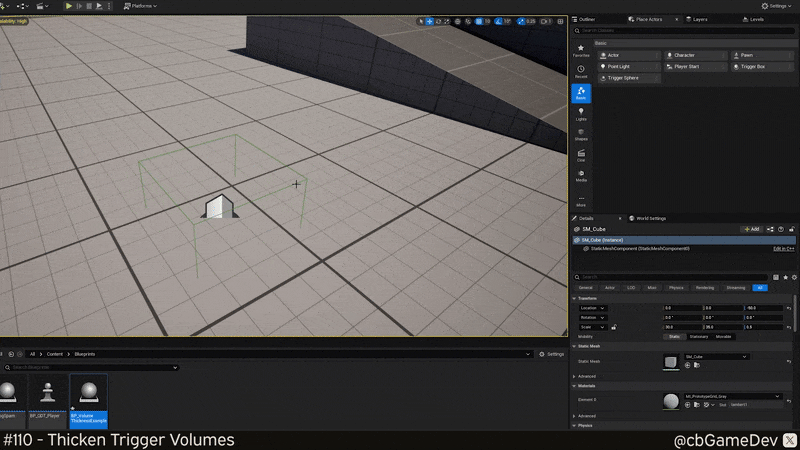Open the Rotation type dropdown
This screenshot has width=800, height=450.
point(592,317)
